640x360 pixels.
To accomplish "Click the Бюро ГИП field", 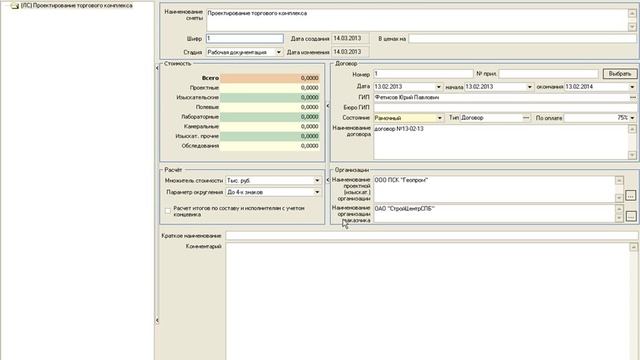I will (x=505, y=107).
